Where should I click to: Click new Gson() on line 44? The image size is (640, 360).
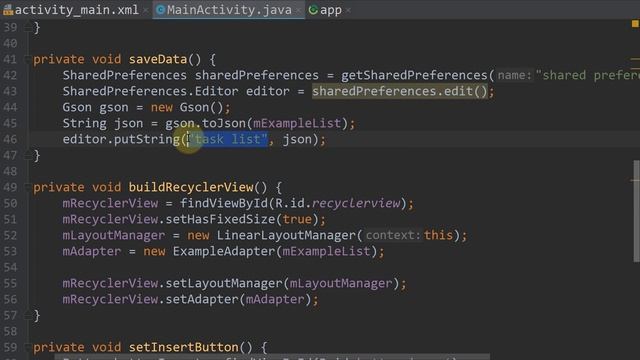187,107
